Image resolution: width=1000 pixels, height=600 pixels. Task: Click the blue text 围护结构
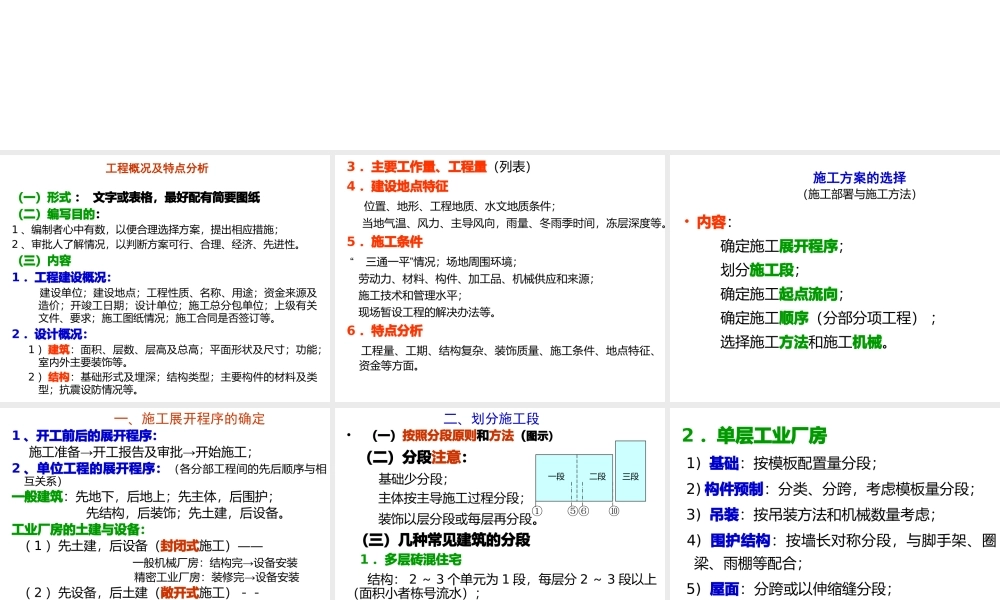(740, 541)
